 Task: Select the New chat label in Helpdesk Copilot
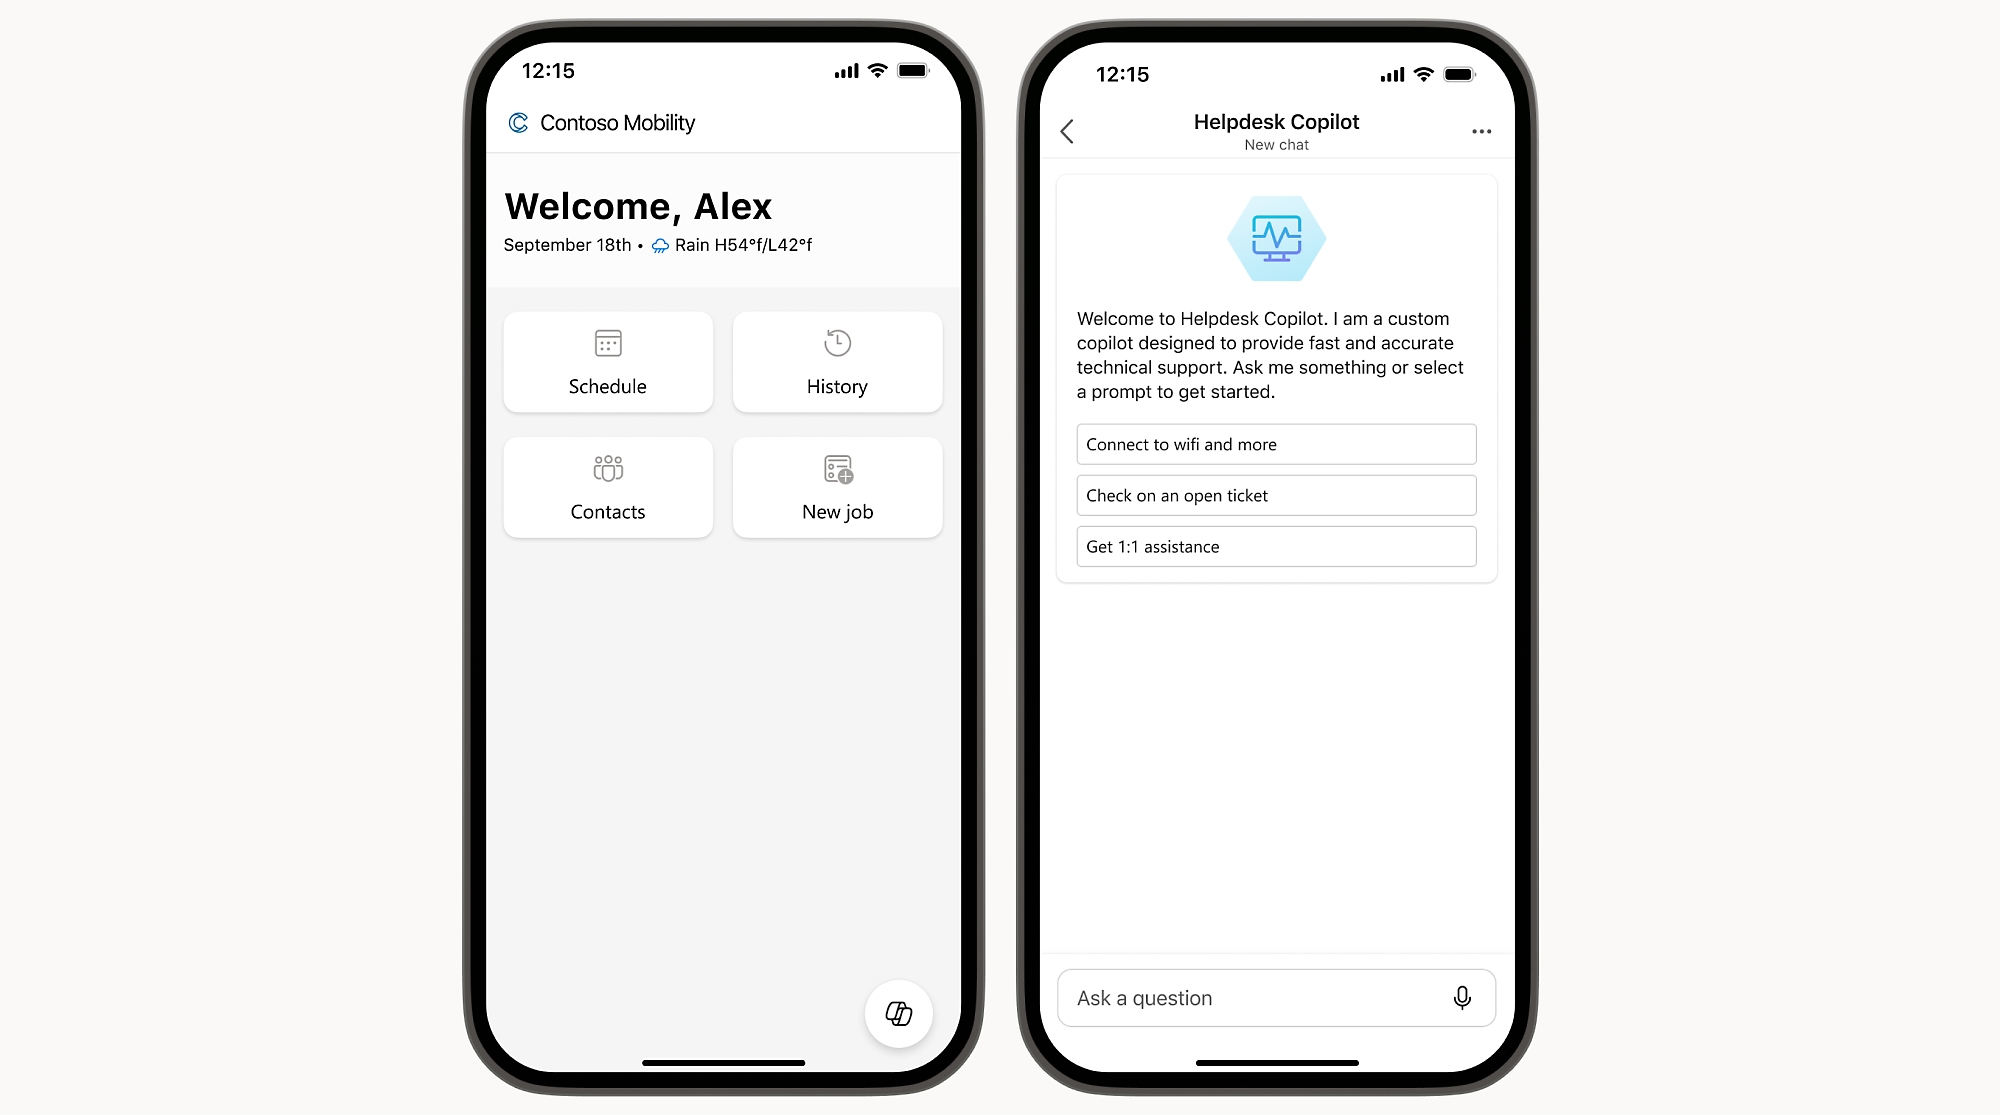coord(1274,146)
